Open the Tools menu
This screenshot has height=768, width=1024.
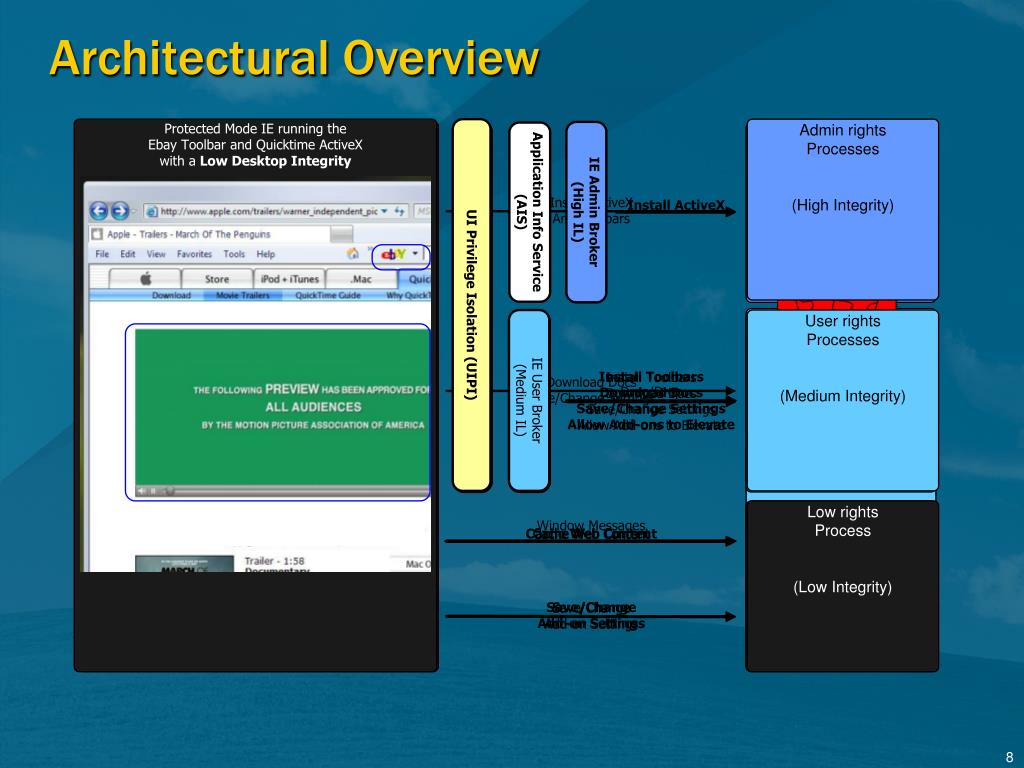tap(234, 254)
